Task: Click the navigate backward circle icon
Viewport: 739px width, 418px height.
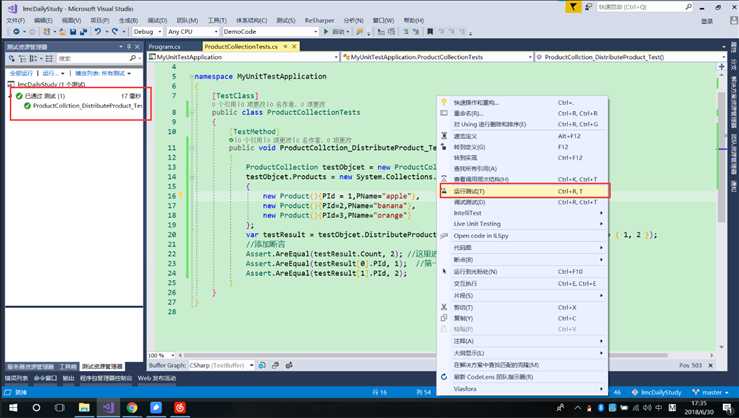Action: [16, 32]
